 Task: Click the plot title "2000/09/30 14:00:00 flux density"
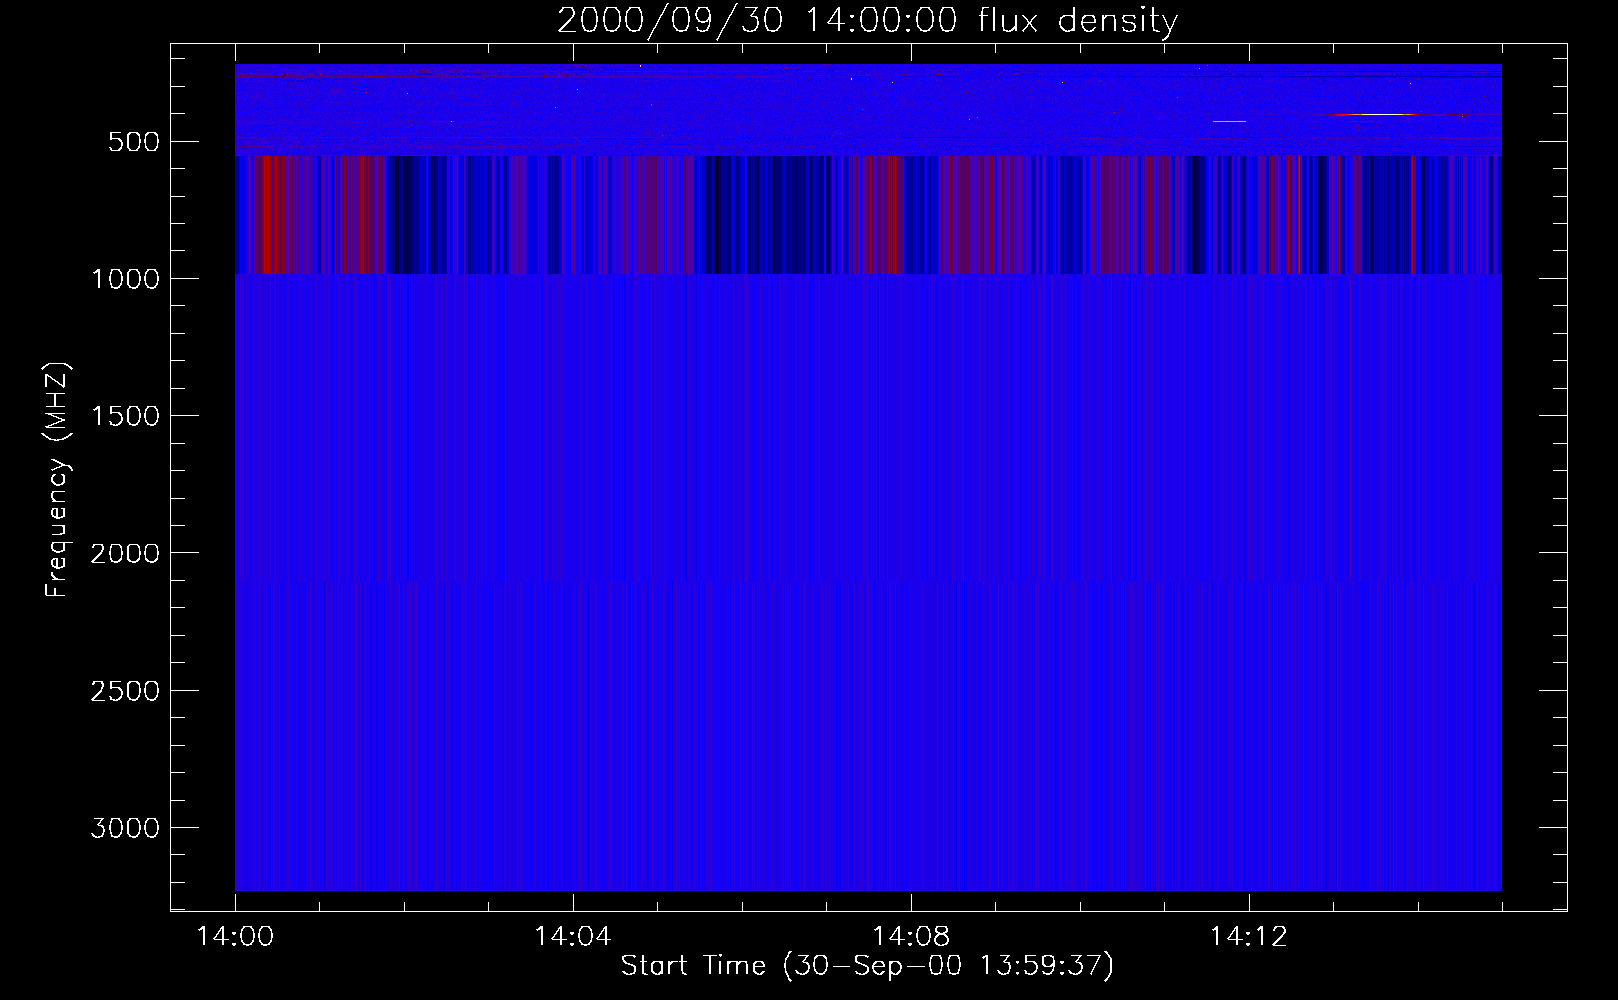click(x=867, y=20)
